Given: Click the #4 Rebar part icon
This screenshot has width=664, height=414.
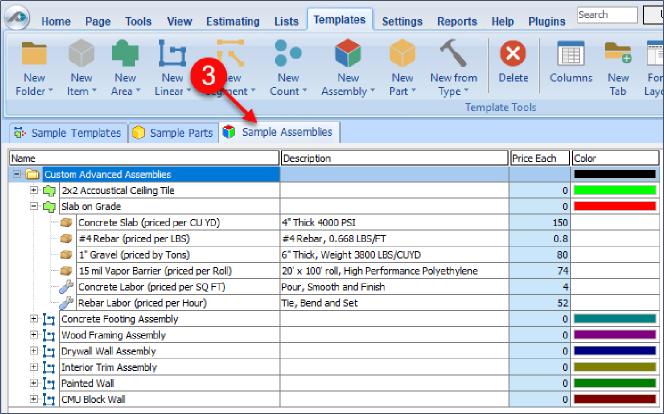Looking at the screenshot, I should click(x=66, y=239).
